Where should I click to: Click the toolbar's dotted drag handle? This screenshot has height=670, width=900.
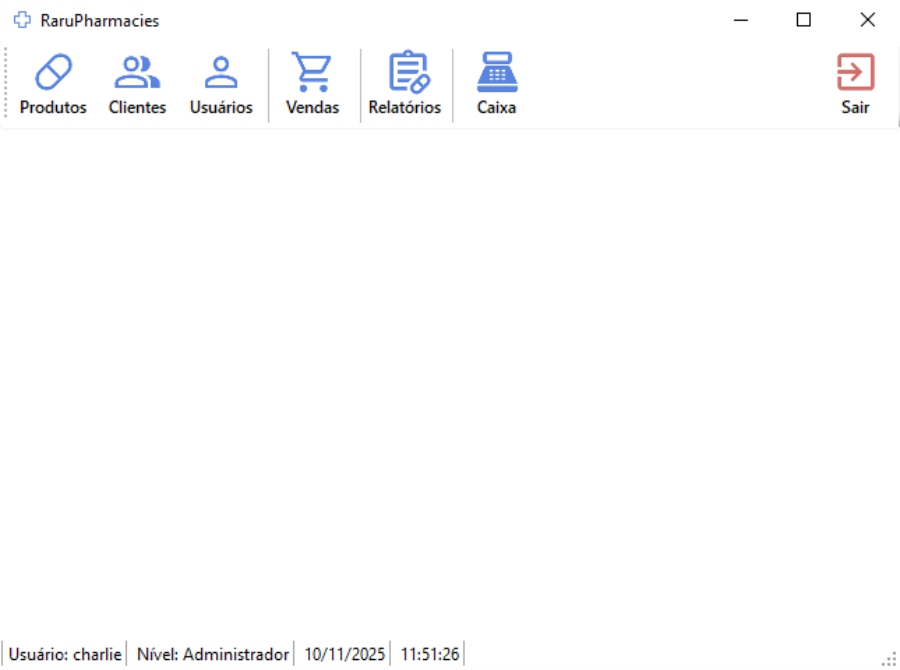click(x=7, y=85)
